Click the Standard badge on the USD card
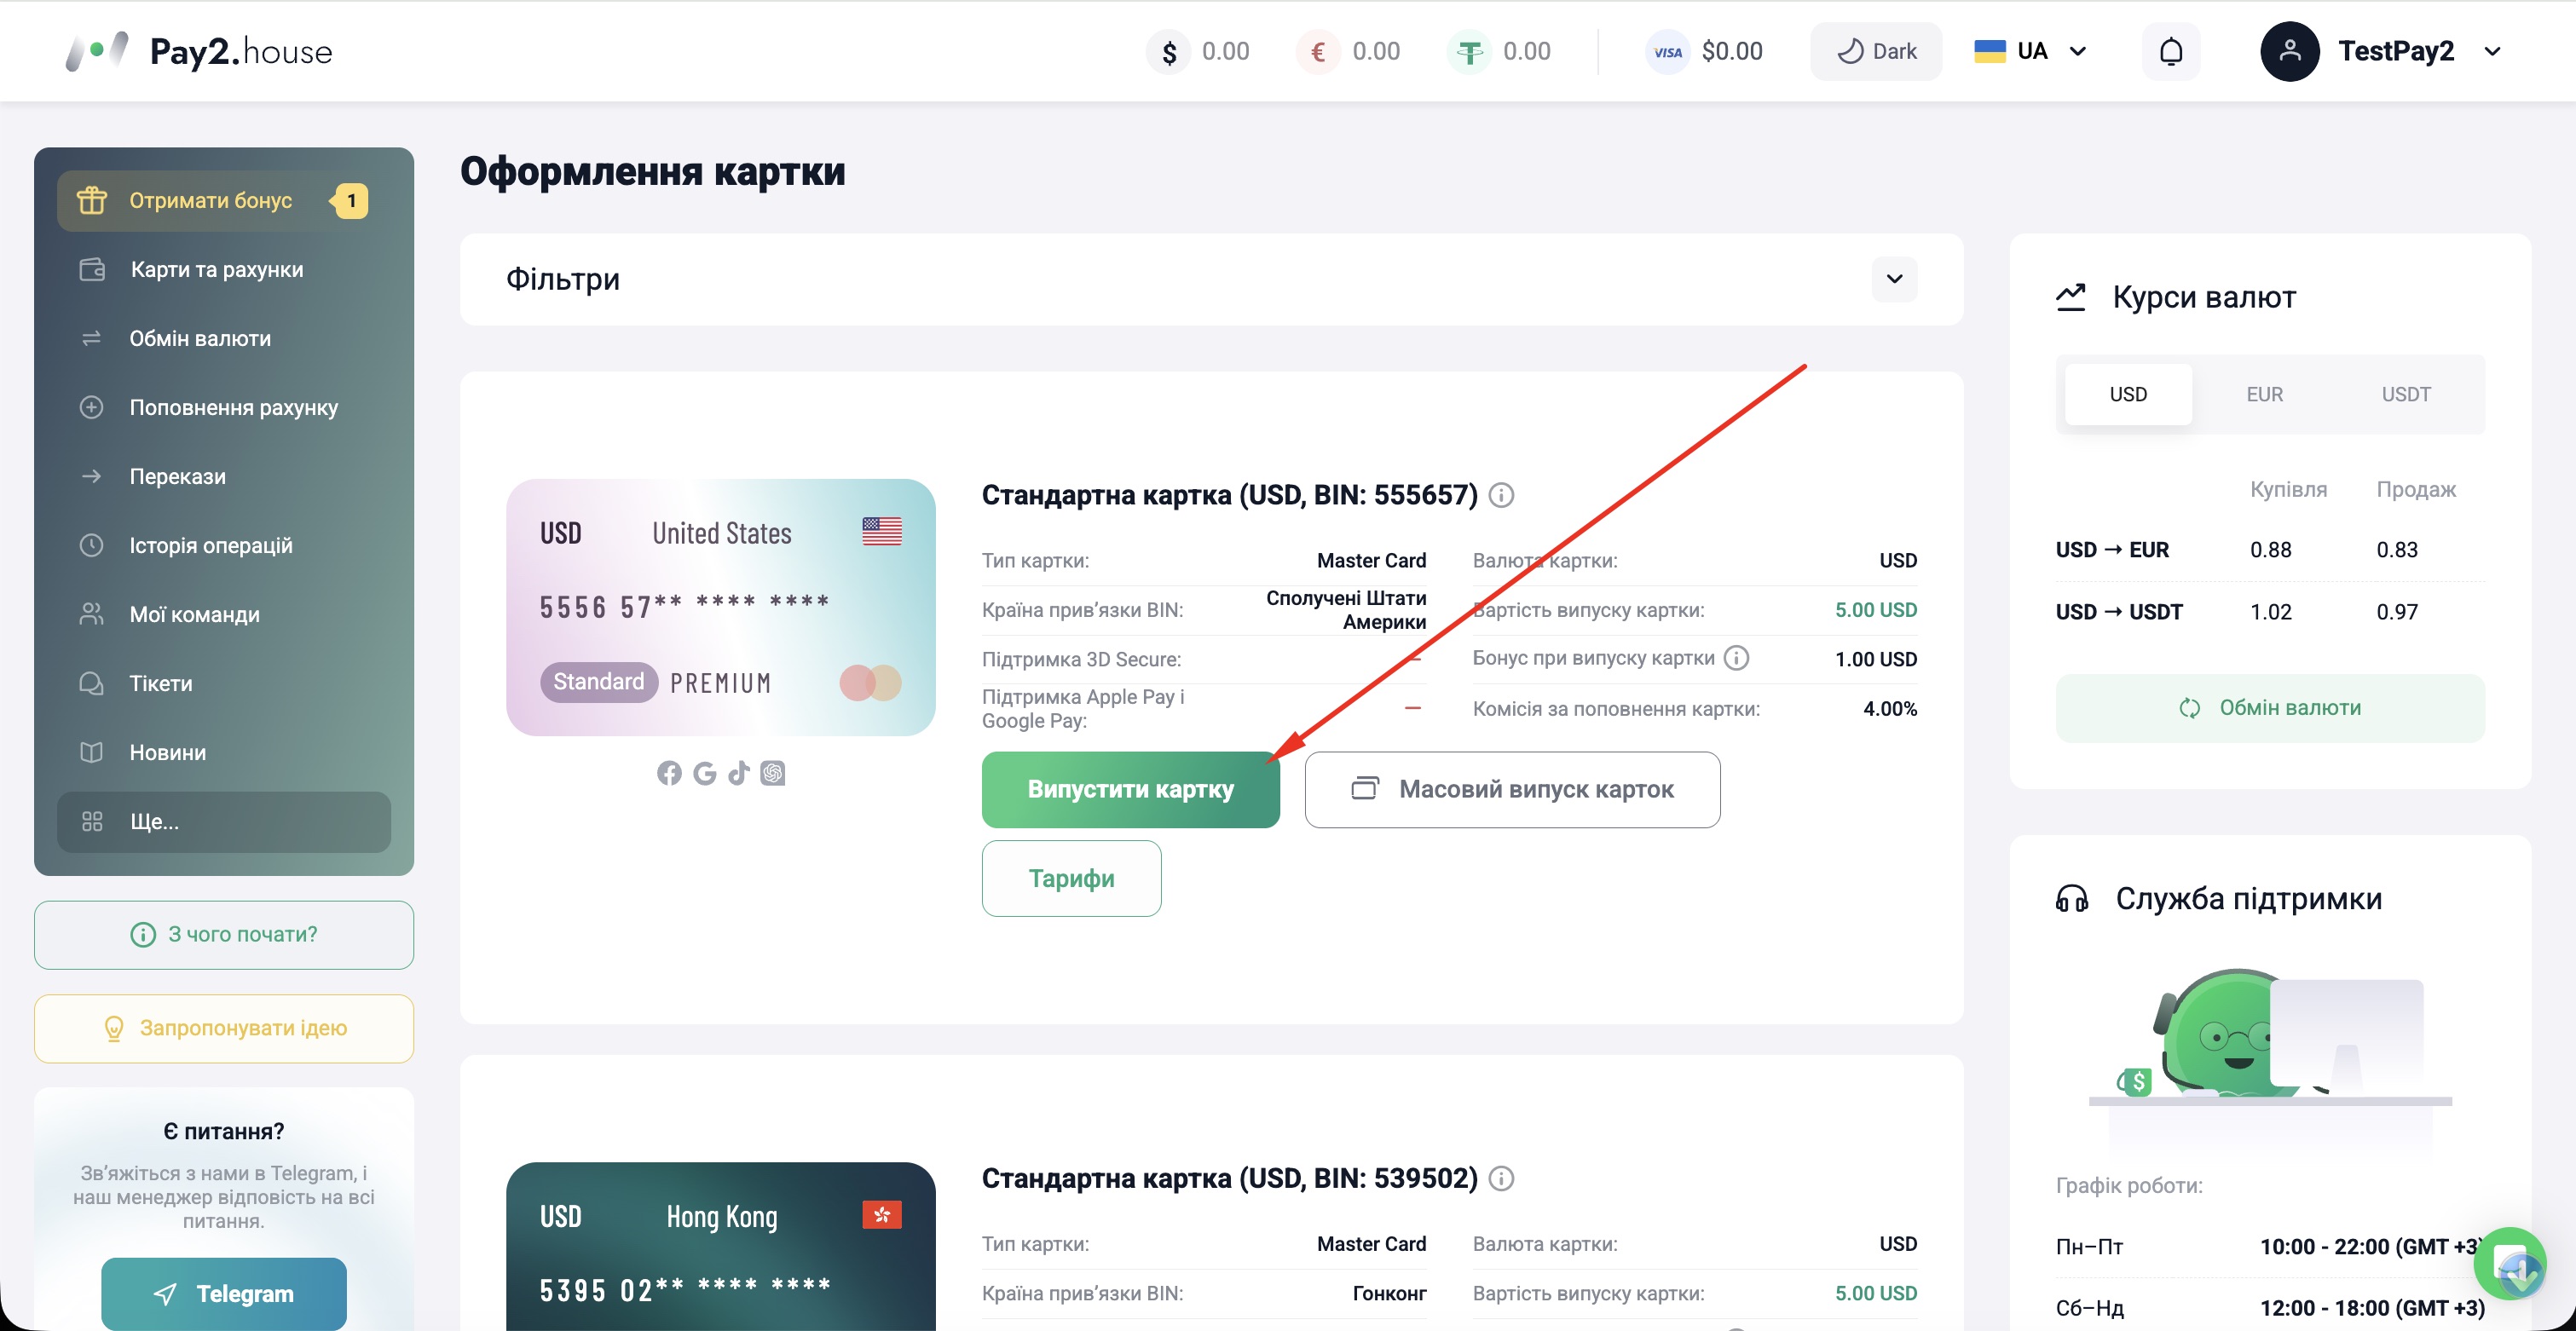The image size is (2576, 1331). click(x=599, y=682)
